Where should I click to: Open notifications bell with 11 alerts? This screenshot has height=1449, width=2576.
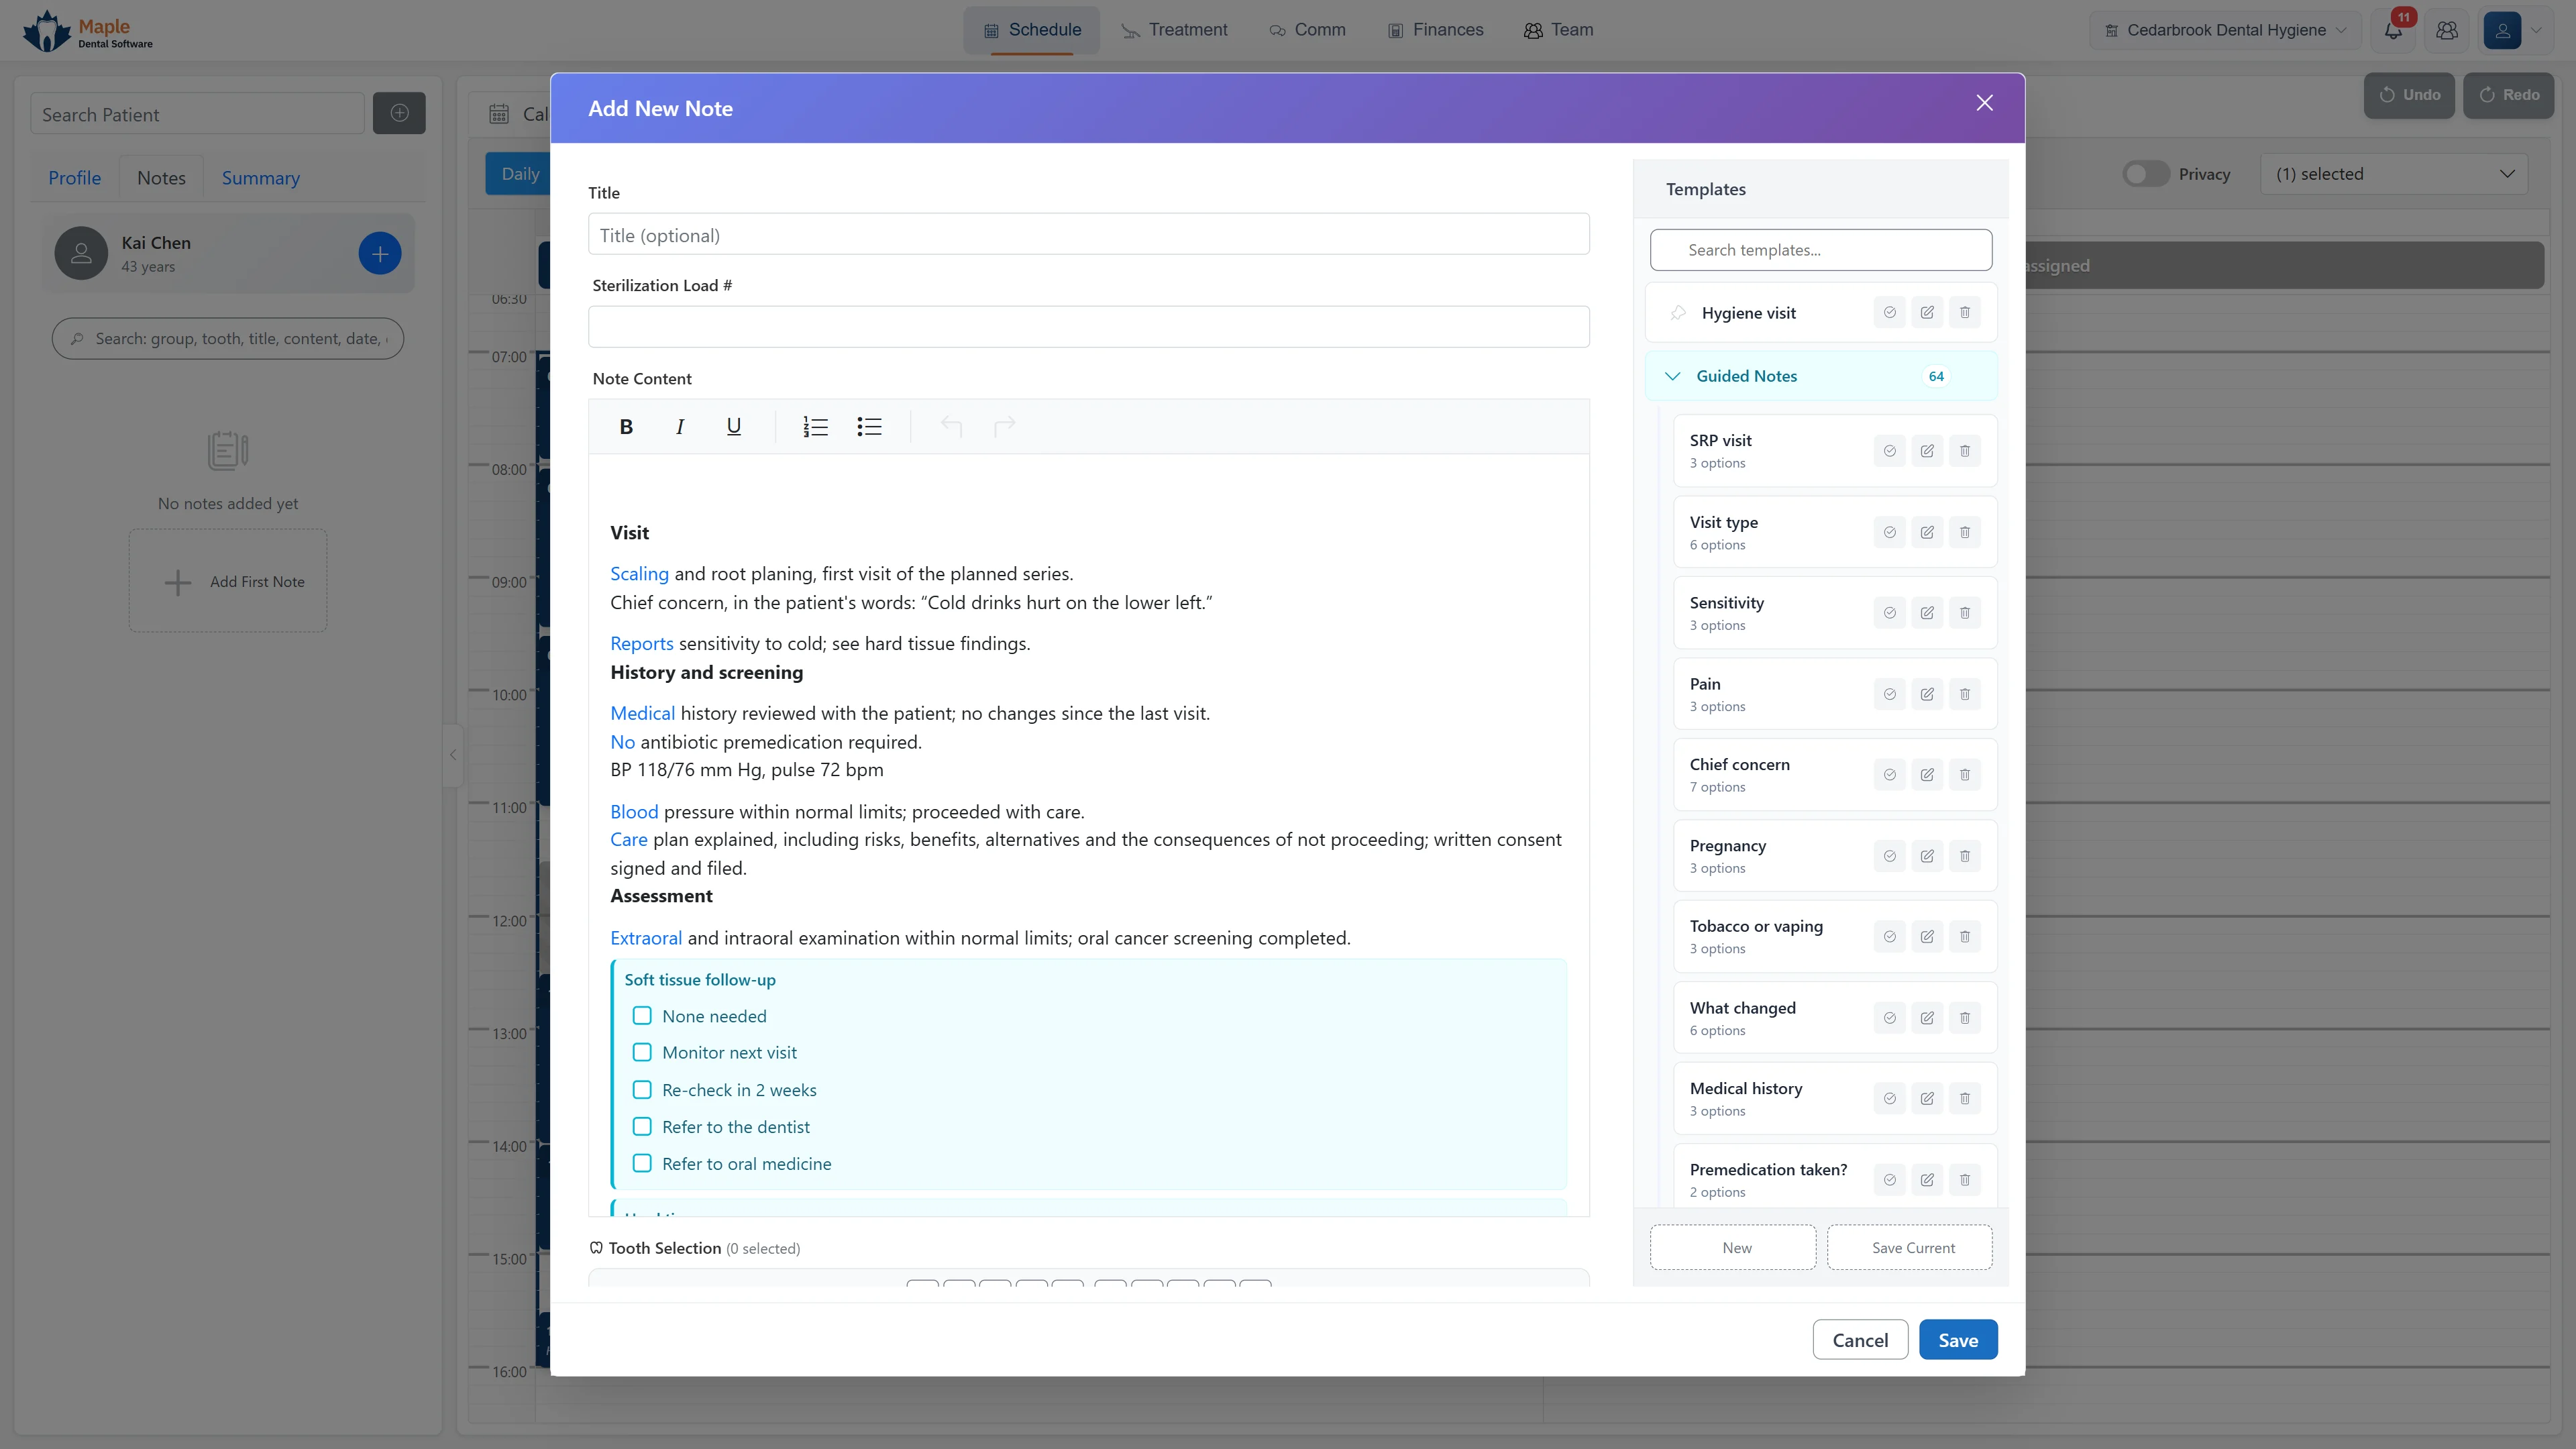pos(2393,30)
